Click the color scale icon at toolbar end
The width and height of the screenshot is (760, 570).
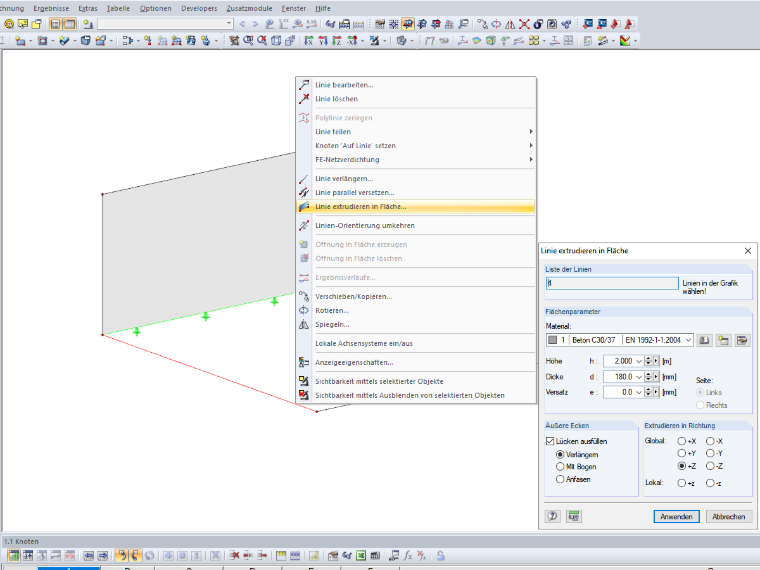click(x=625, y=41)
